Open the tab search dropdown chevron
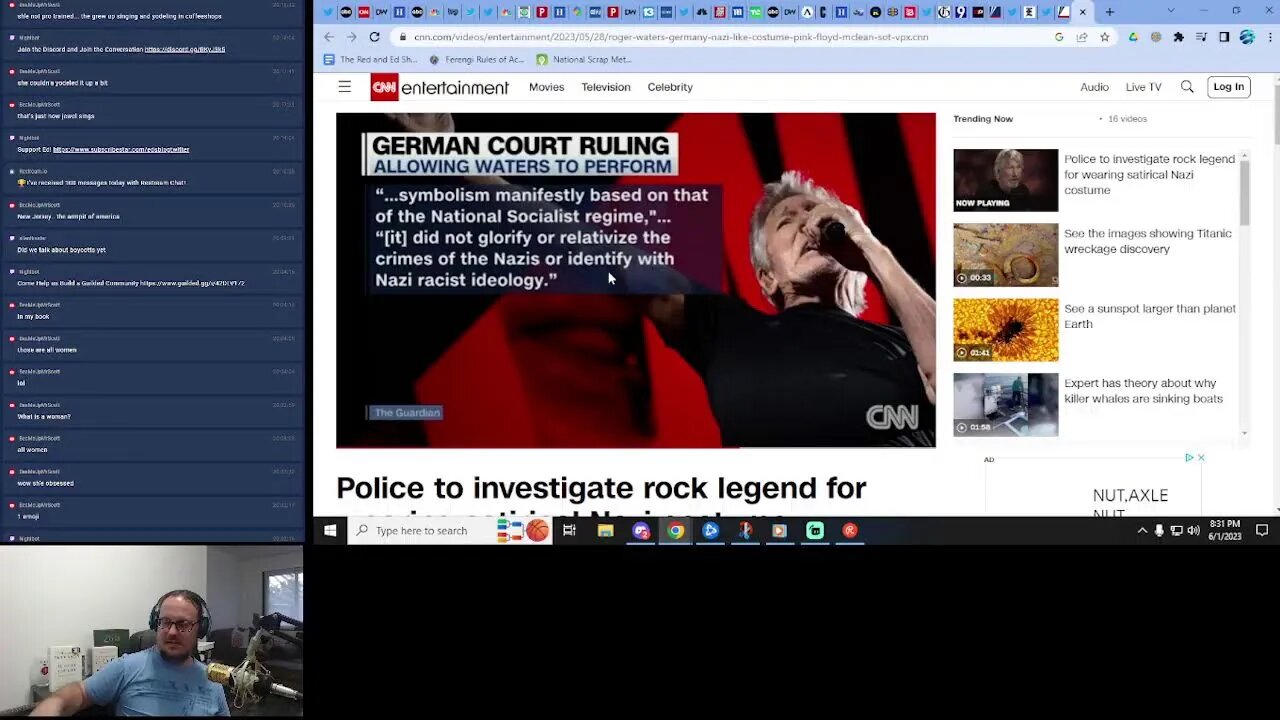The height and width of the screenshot is (720, 1280). coord(1171,11)
